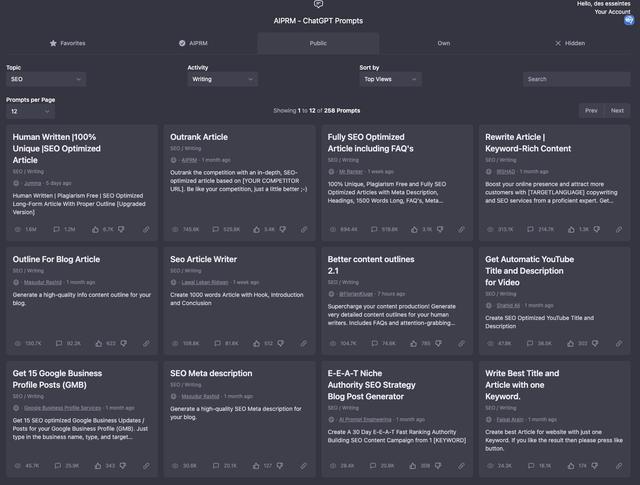Screen dimensions: 640x485
Task: Open E-E-A-T Niche Authority prompt title
Action: pyautogui.click(x=371, y=385)
